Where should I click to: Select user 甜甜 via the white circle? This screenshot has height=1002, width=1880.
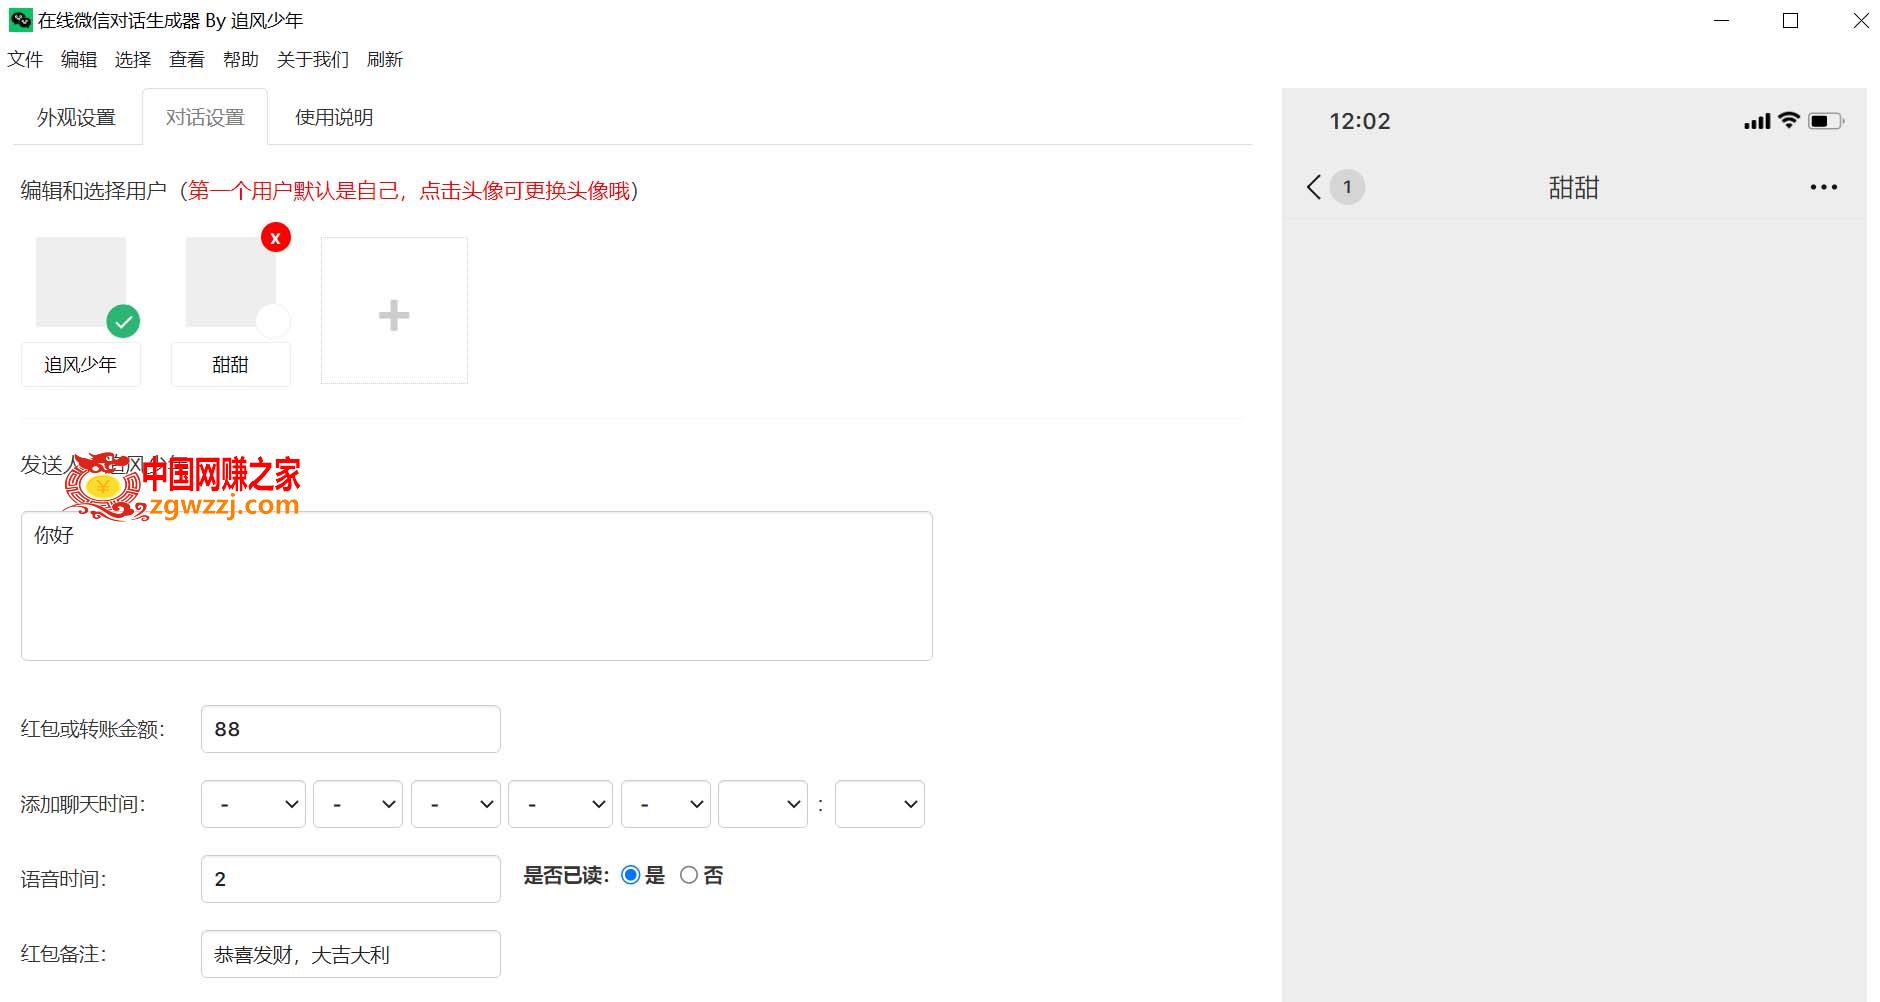[x=273, y=321]
